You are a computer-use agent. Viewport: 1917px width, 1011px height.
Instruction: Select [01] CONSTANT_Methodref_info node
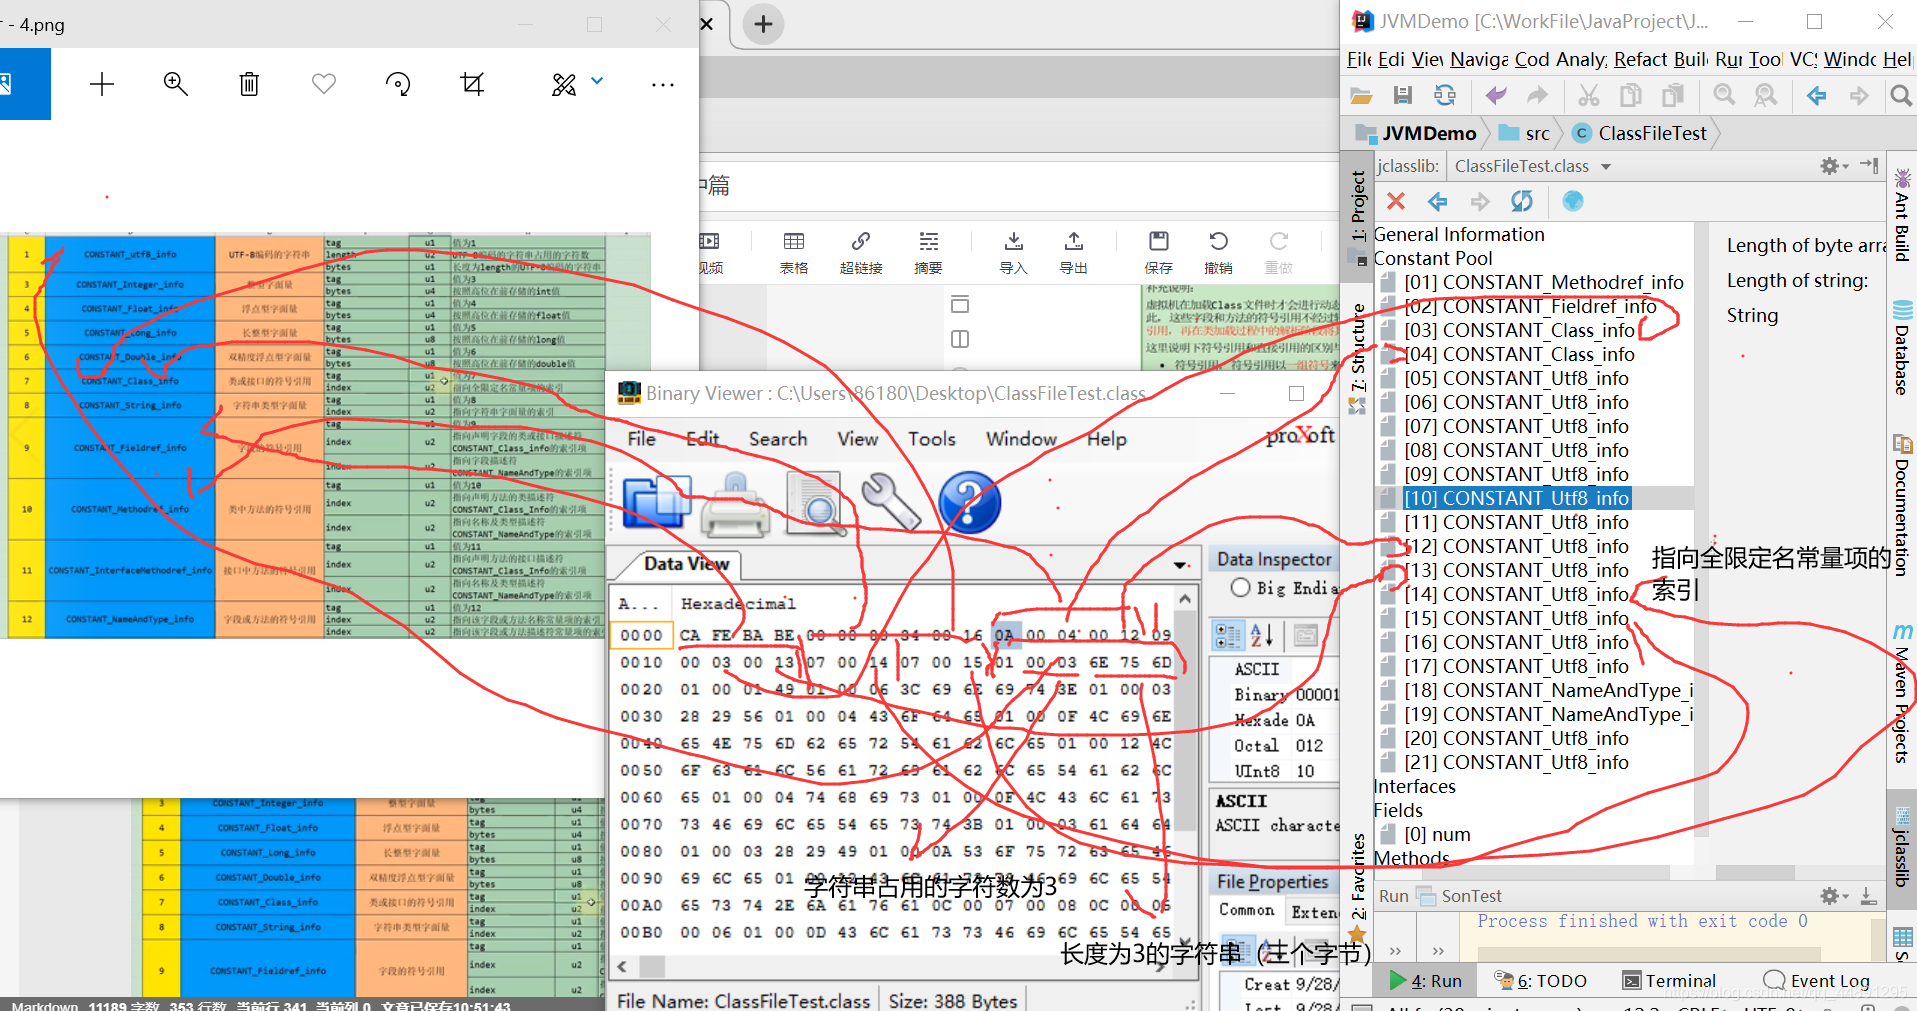click(x=1543, y=282)
